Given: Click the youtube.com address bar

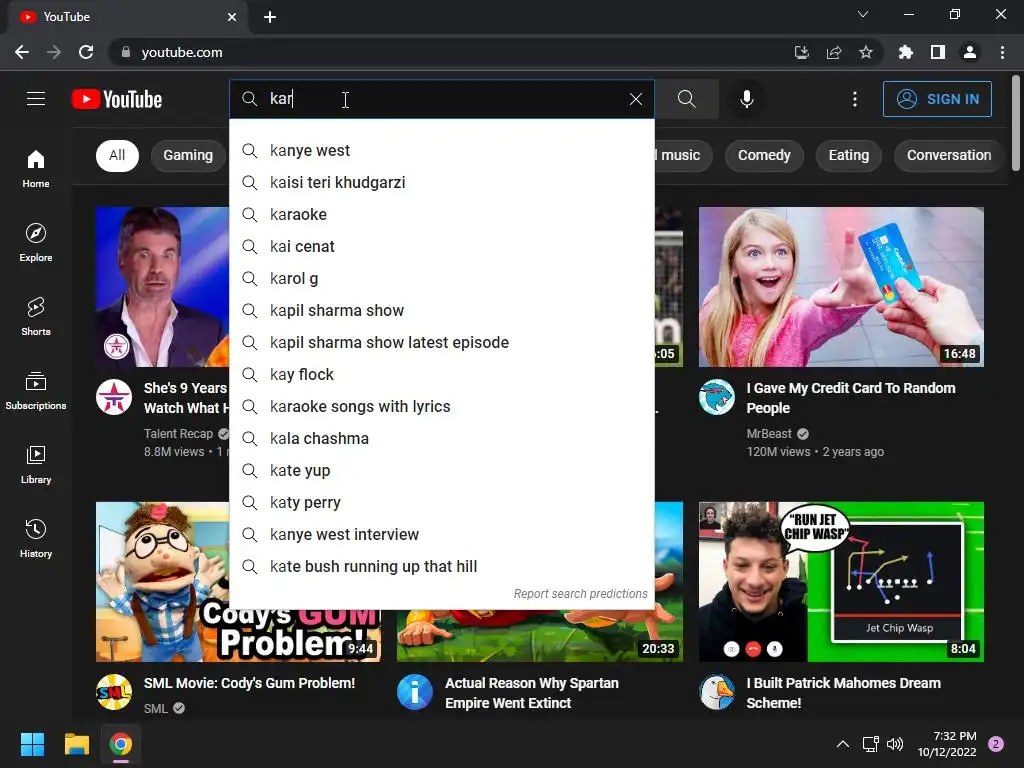Looking at the screenshot, I should coord(451,52).
